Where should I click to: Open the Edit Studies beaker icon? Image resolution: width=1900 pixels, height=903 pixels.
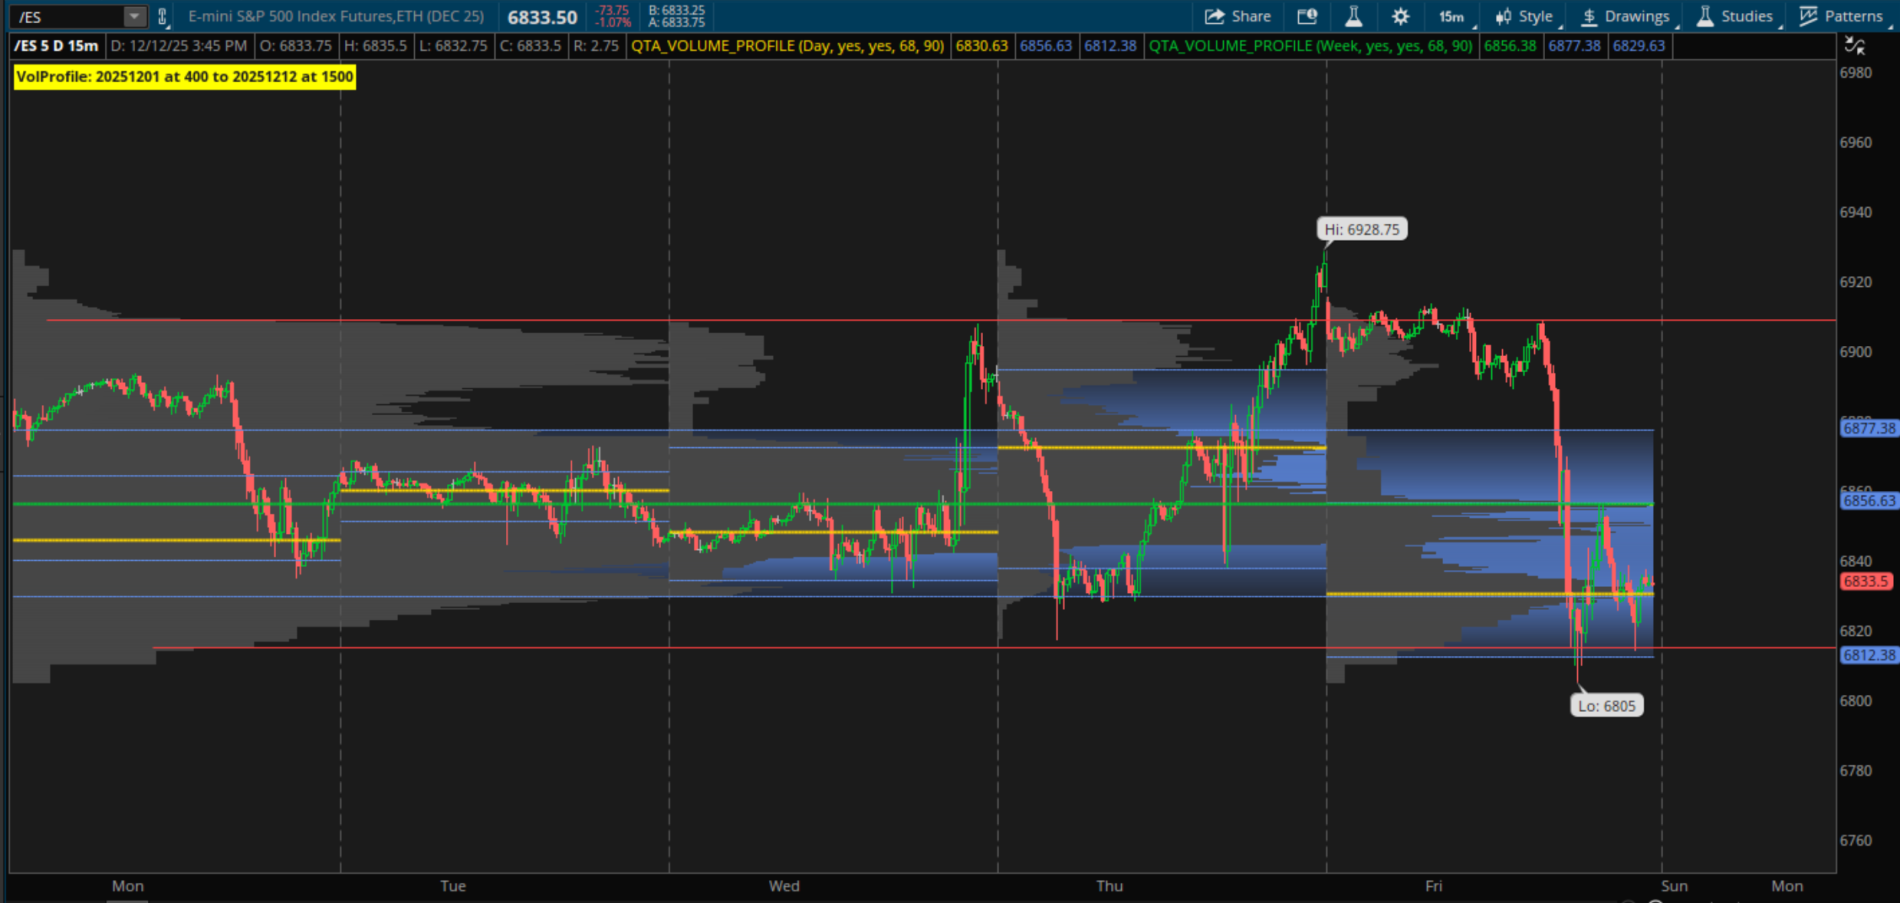(1353, 16)
